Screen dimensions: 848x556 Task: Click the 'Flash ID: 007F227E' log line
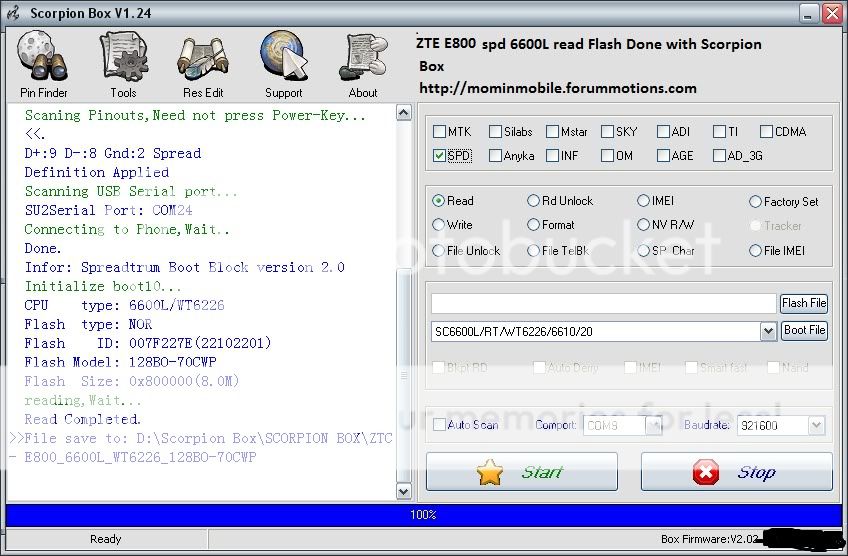point(148,343)
